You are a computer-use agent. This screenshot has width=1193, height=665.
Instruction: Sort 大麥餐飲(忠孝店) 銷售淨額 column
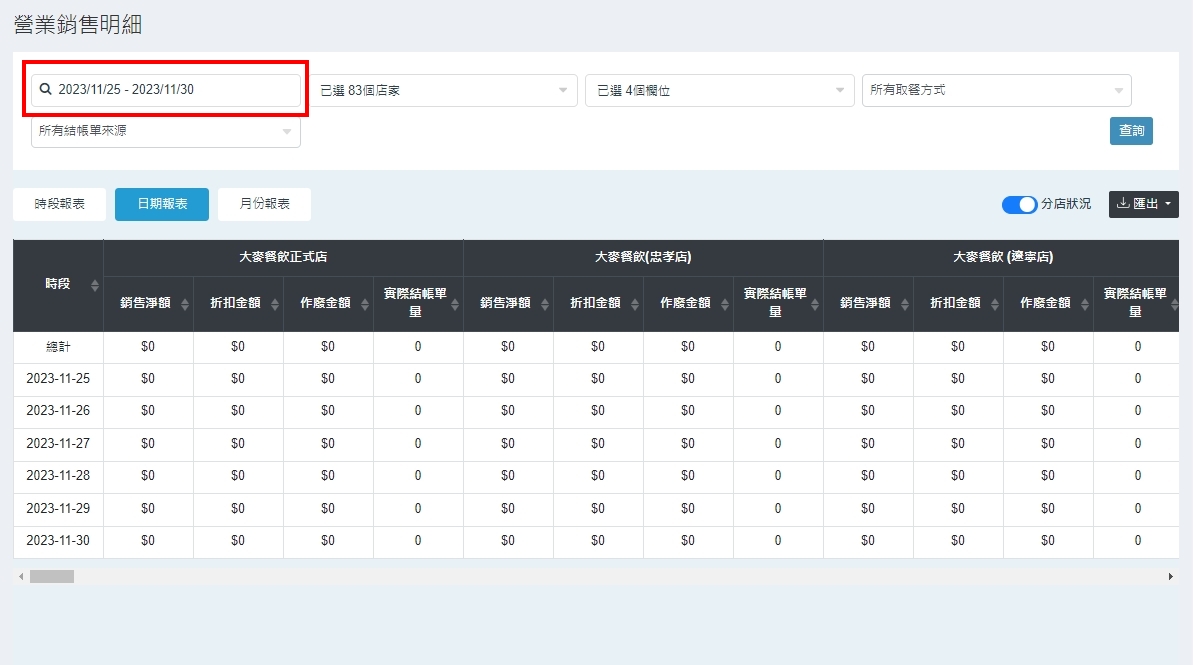coord(544,304)
